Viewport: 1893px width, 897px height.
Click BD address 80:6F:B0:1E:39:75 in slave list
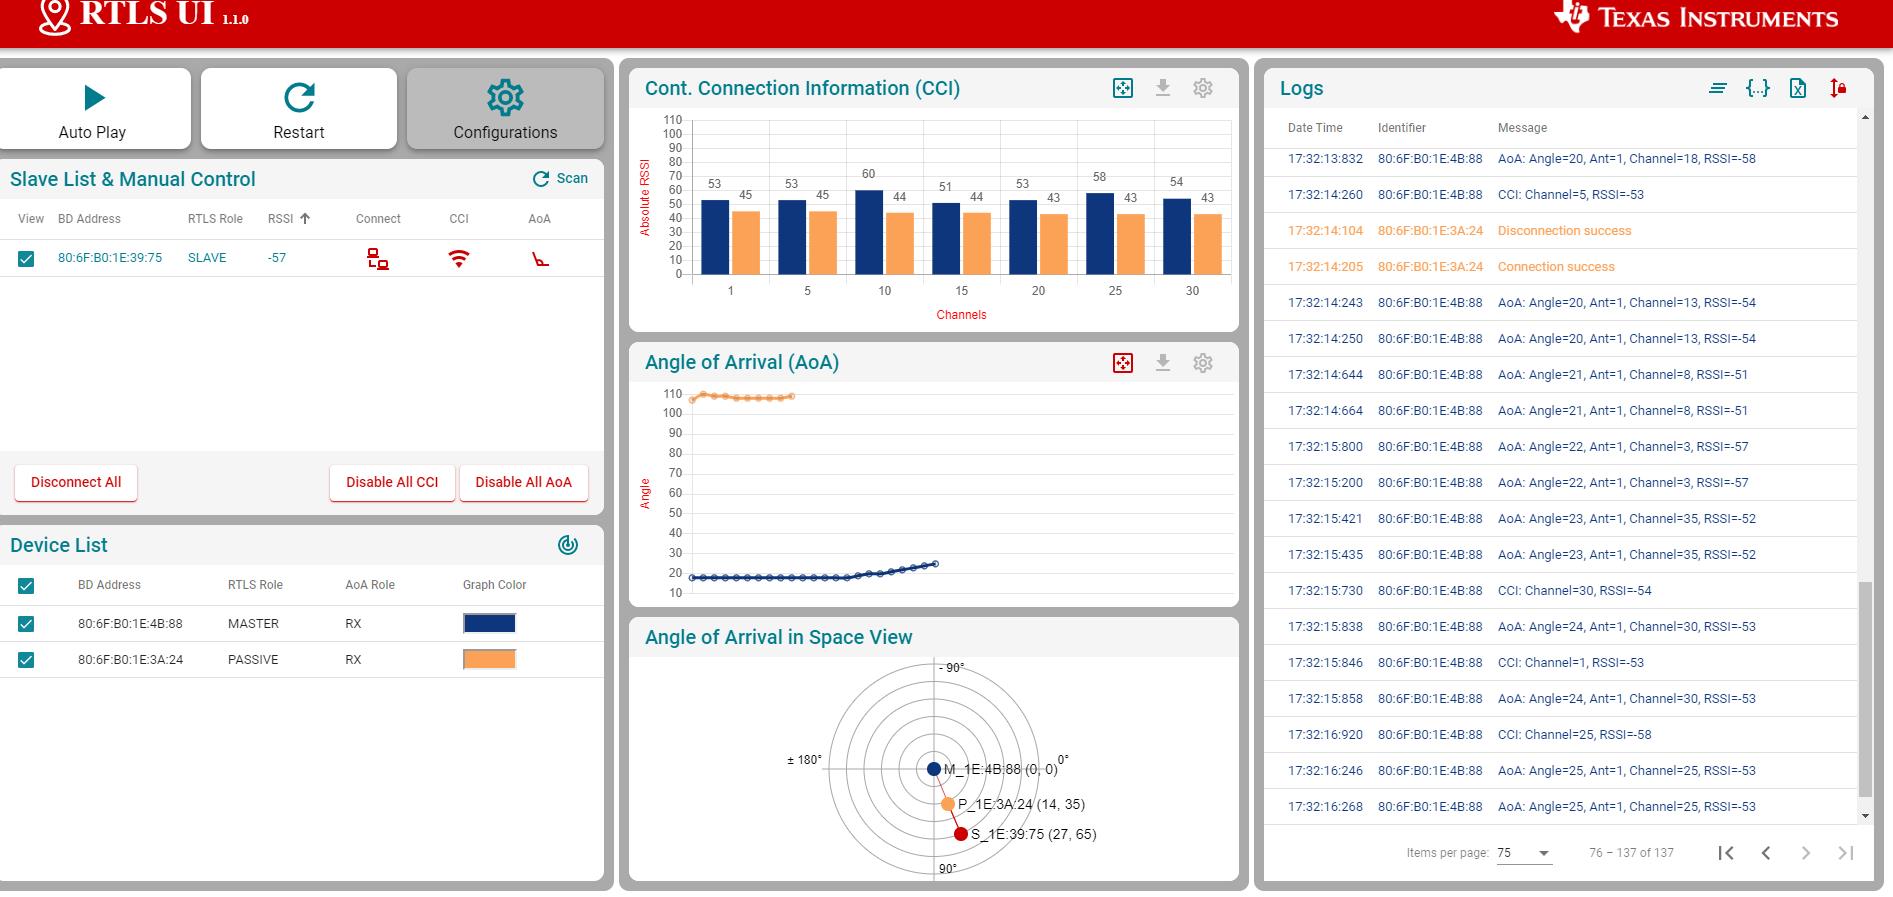tap(110, 258)
